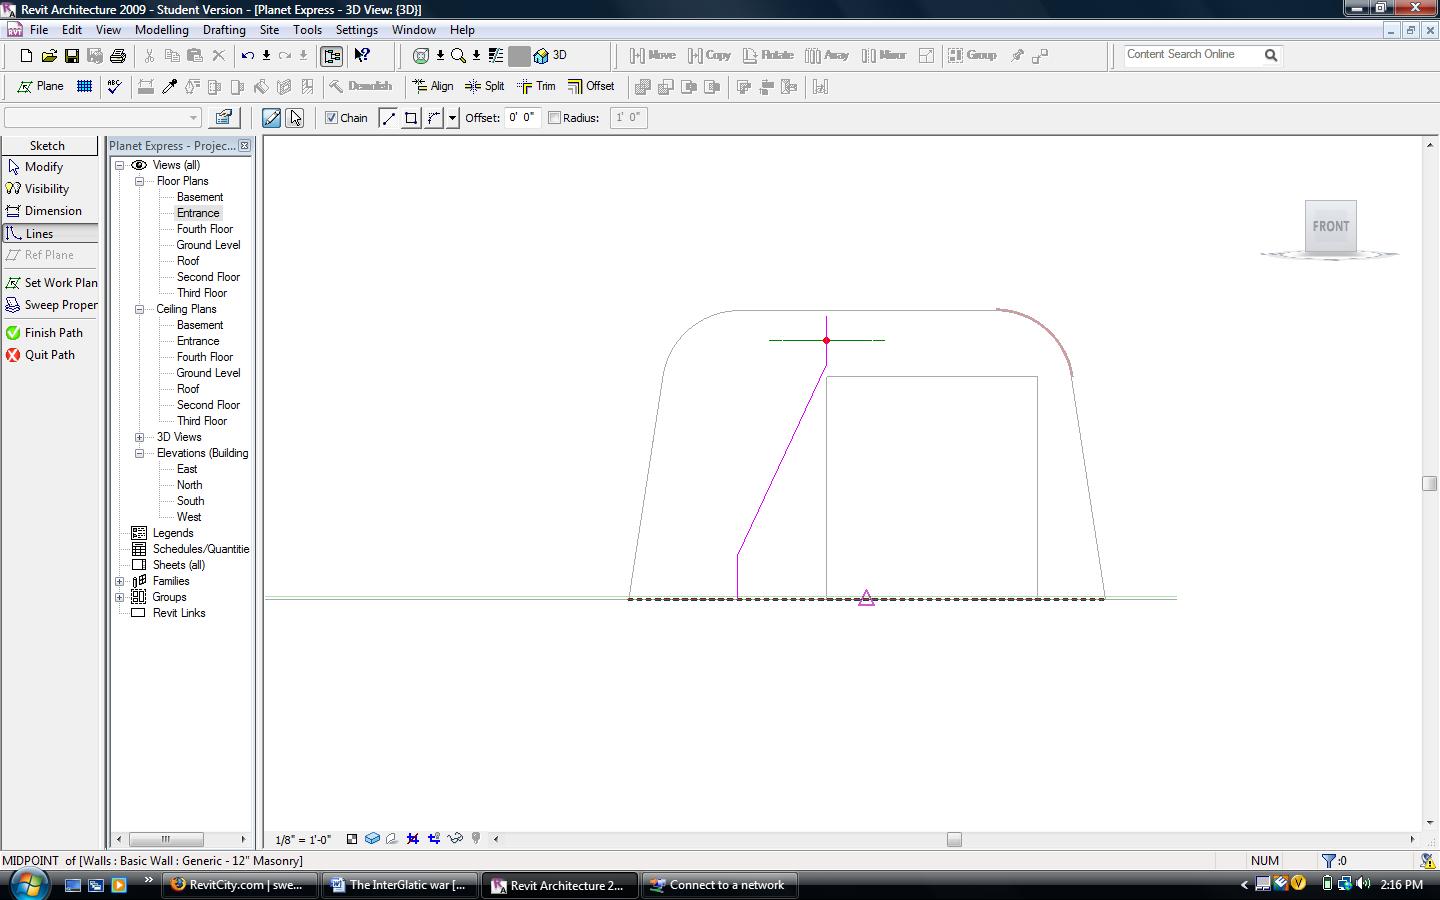Click the Save icon in the toolbar

pyautogui.click(x=72, y=56)
